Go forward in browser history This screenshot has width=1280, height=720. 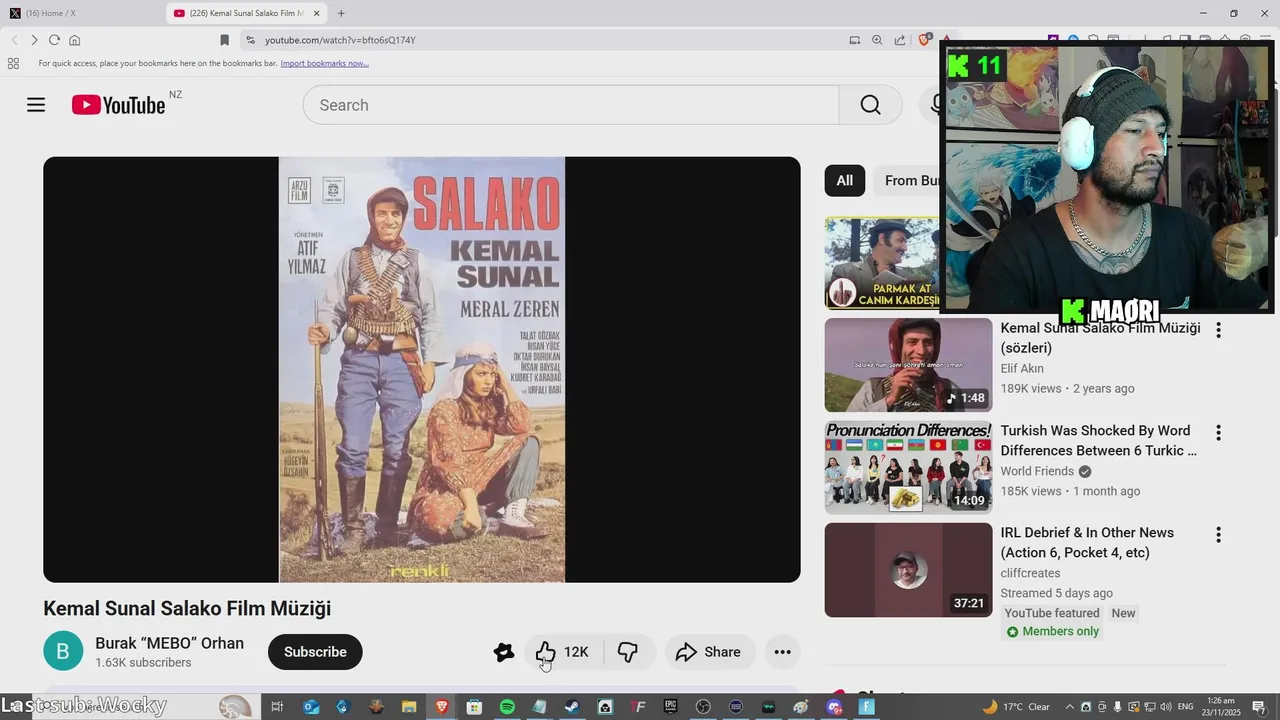click(34, 40)
